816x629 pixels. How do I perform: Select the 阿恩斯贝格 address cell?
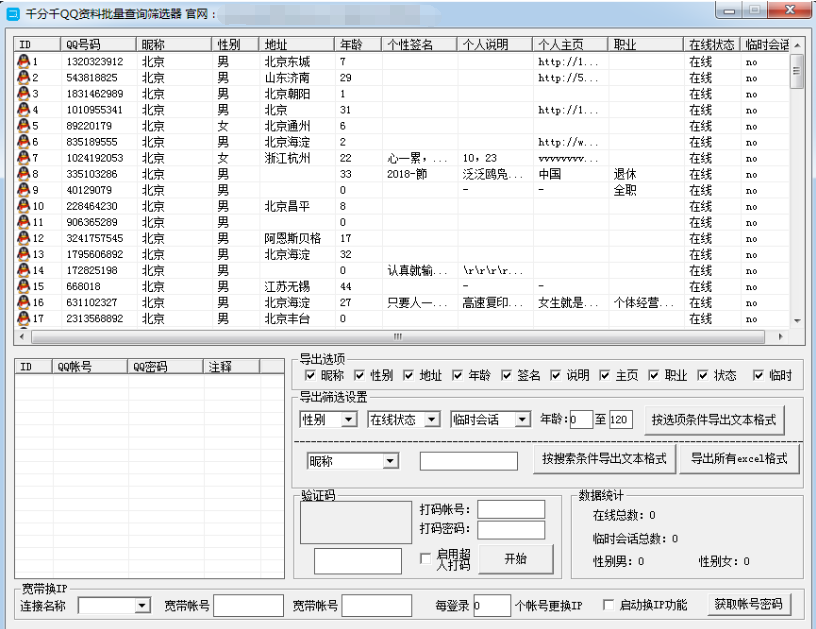292,238
